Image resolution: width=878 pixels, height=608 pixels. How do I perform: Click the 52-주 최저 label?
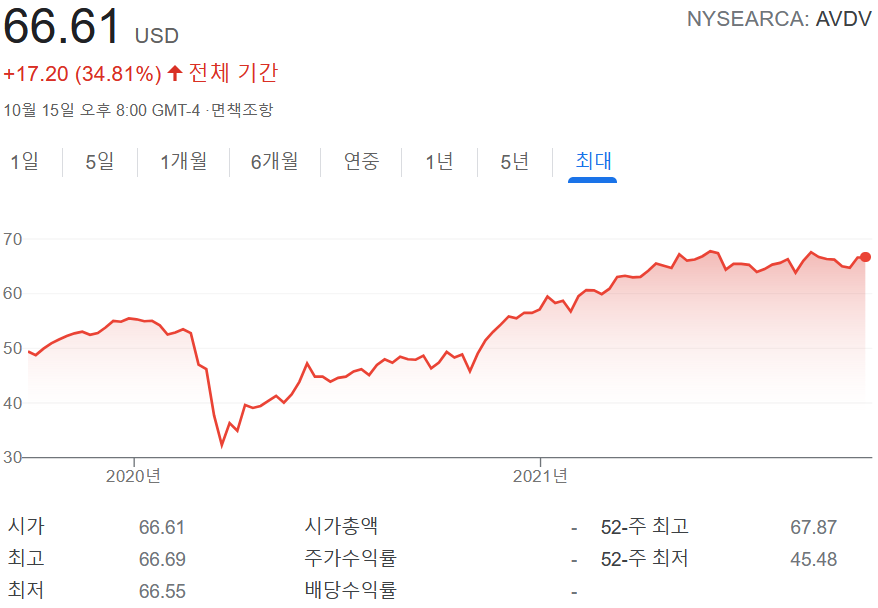645,559
